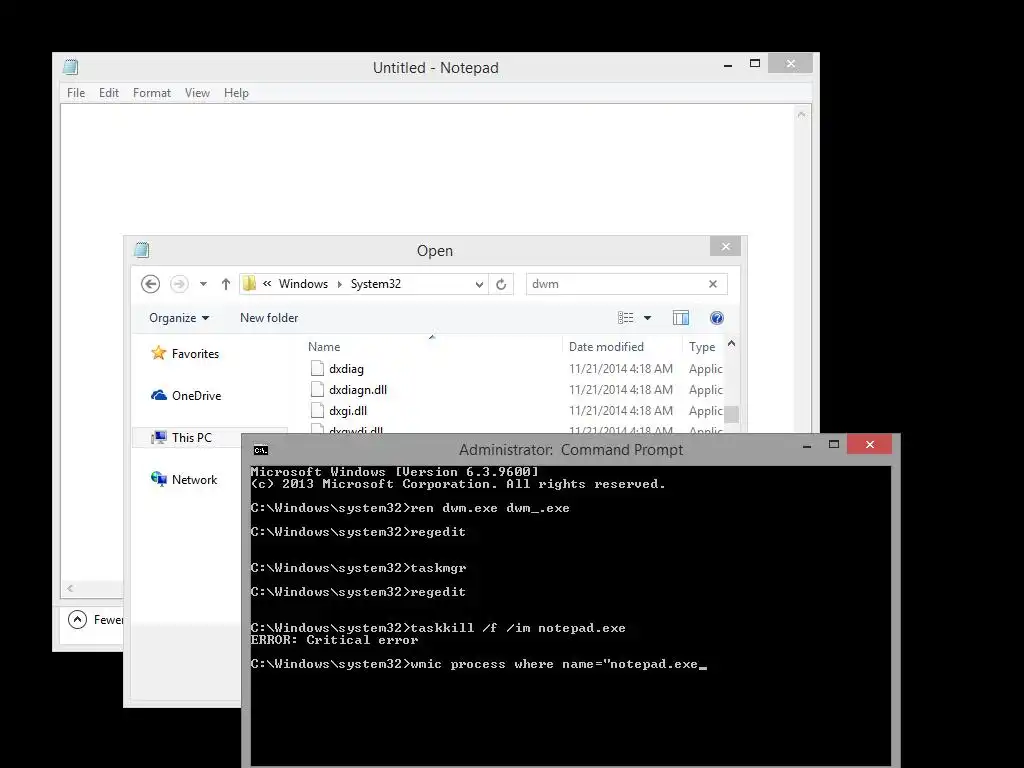Open help in the Open dialog
Viewport: 1024px width, 768px height.
[x=716, y=318]
